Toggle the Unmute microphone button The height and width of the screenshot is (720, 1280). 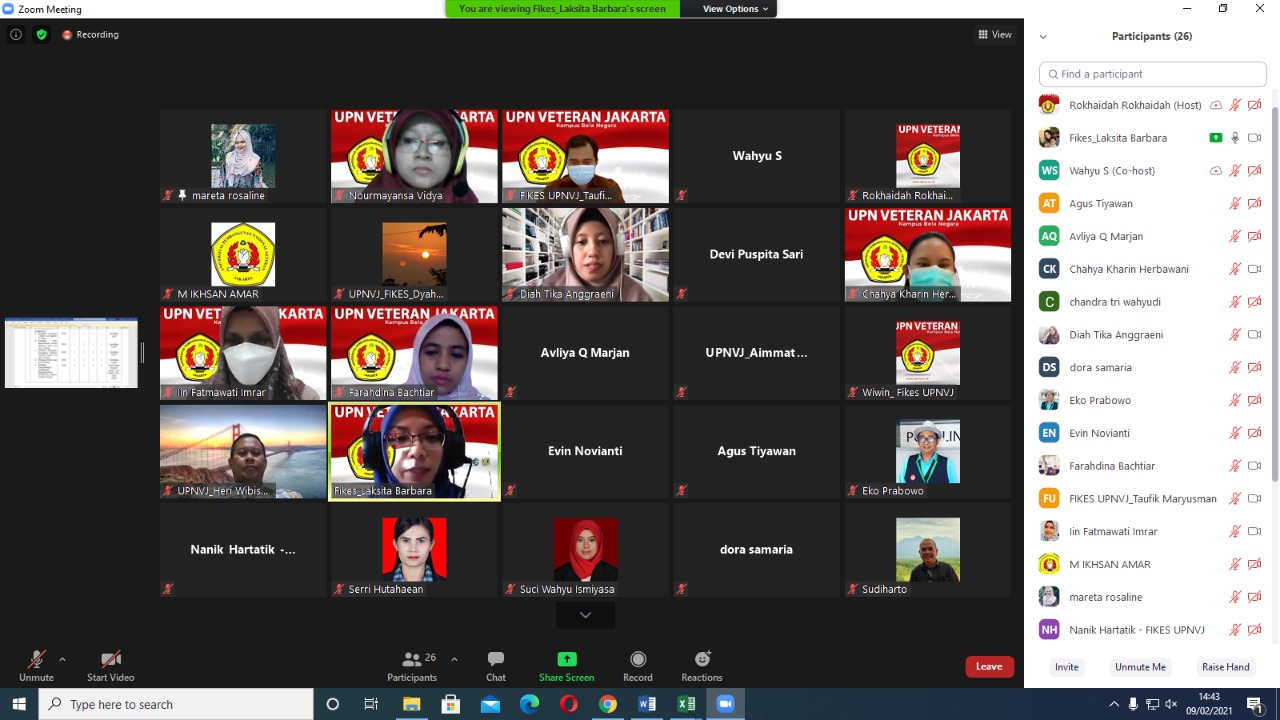pos(36,660)
